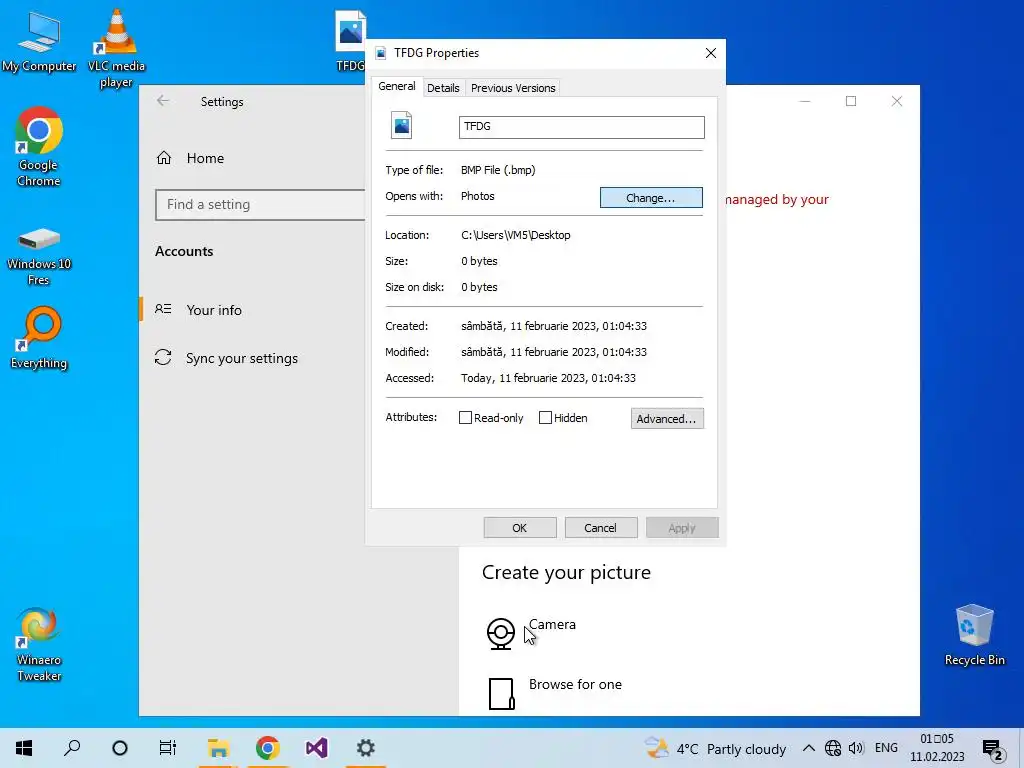Screen dimensions: 1024x768
Task: Open Advanced… attributes dialog
Action: 667,419
